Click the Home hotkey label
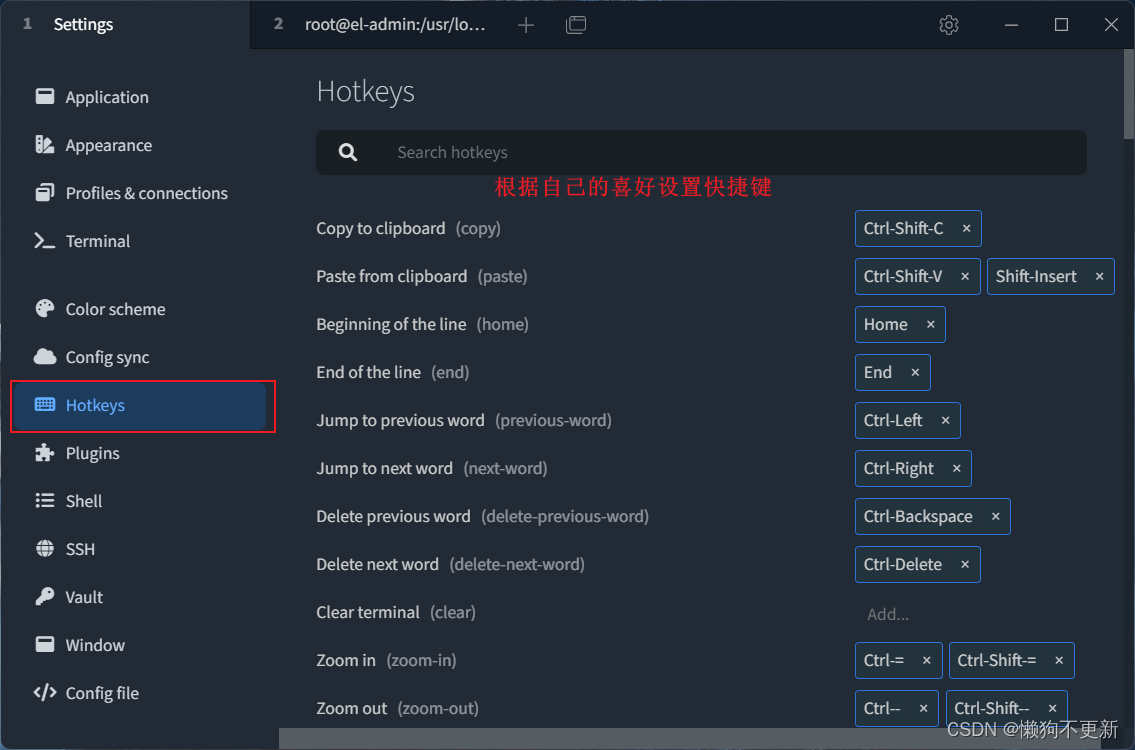Viewport: 1135px width, 750px height. 885,324
